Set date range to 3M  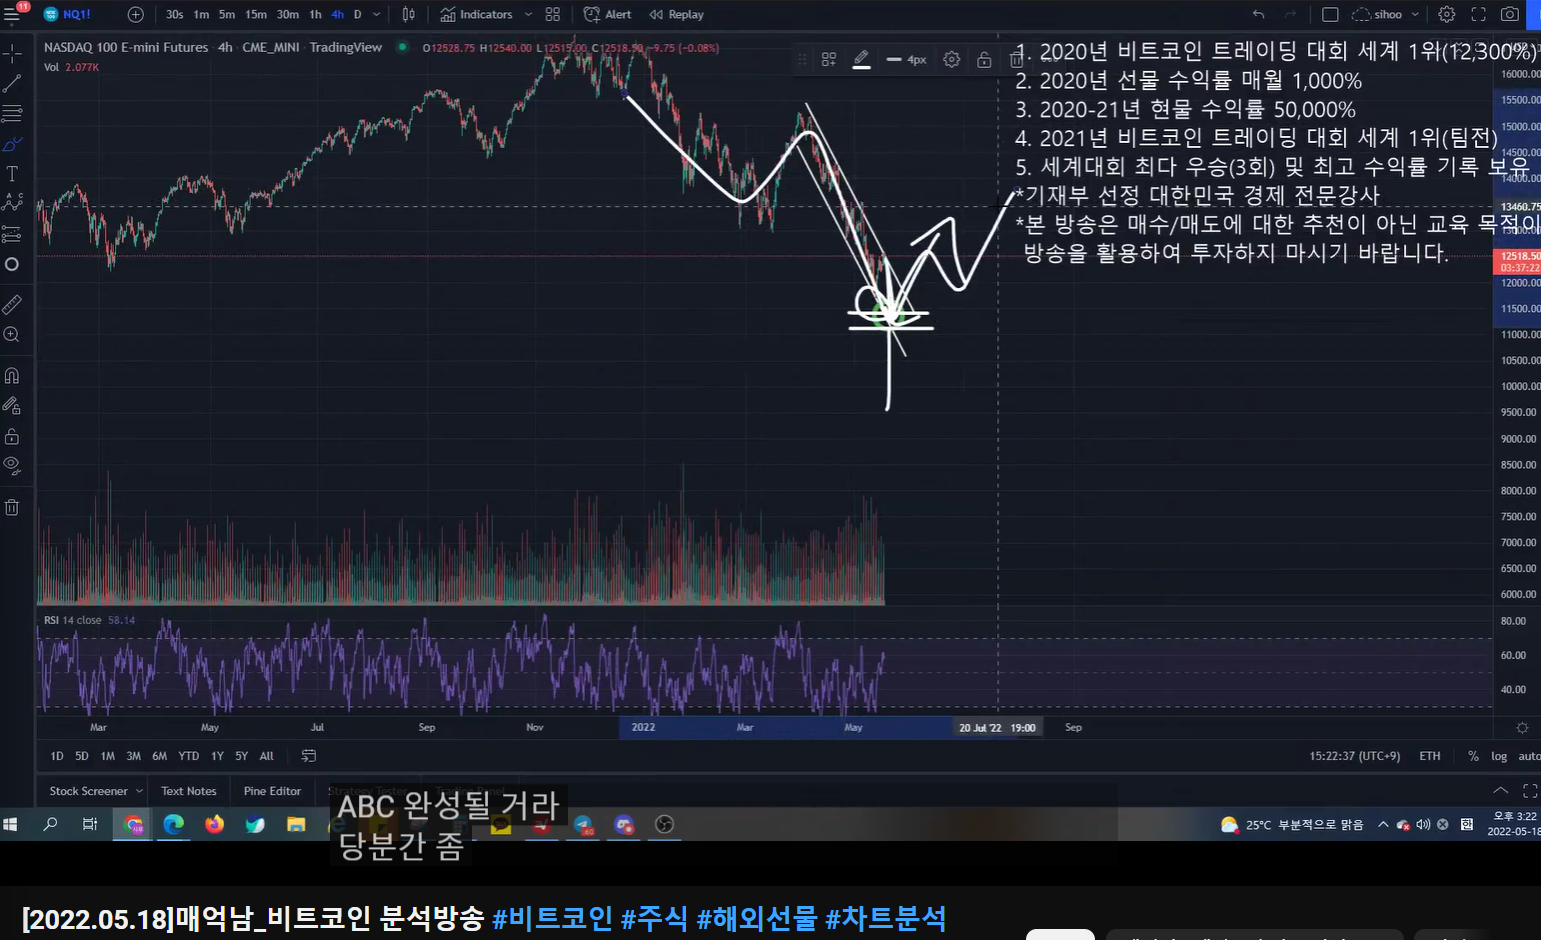[x=134, y=756]
